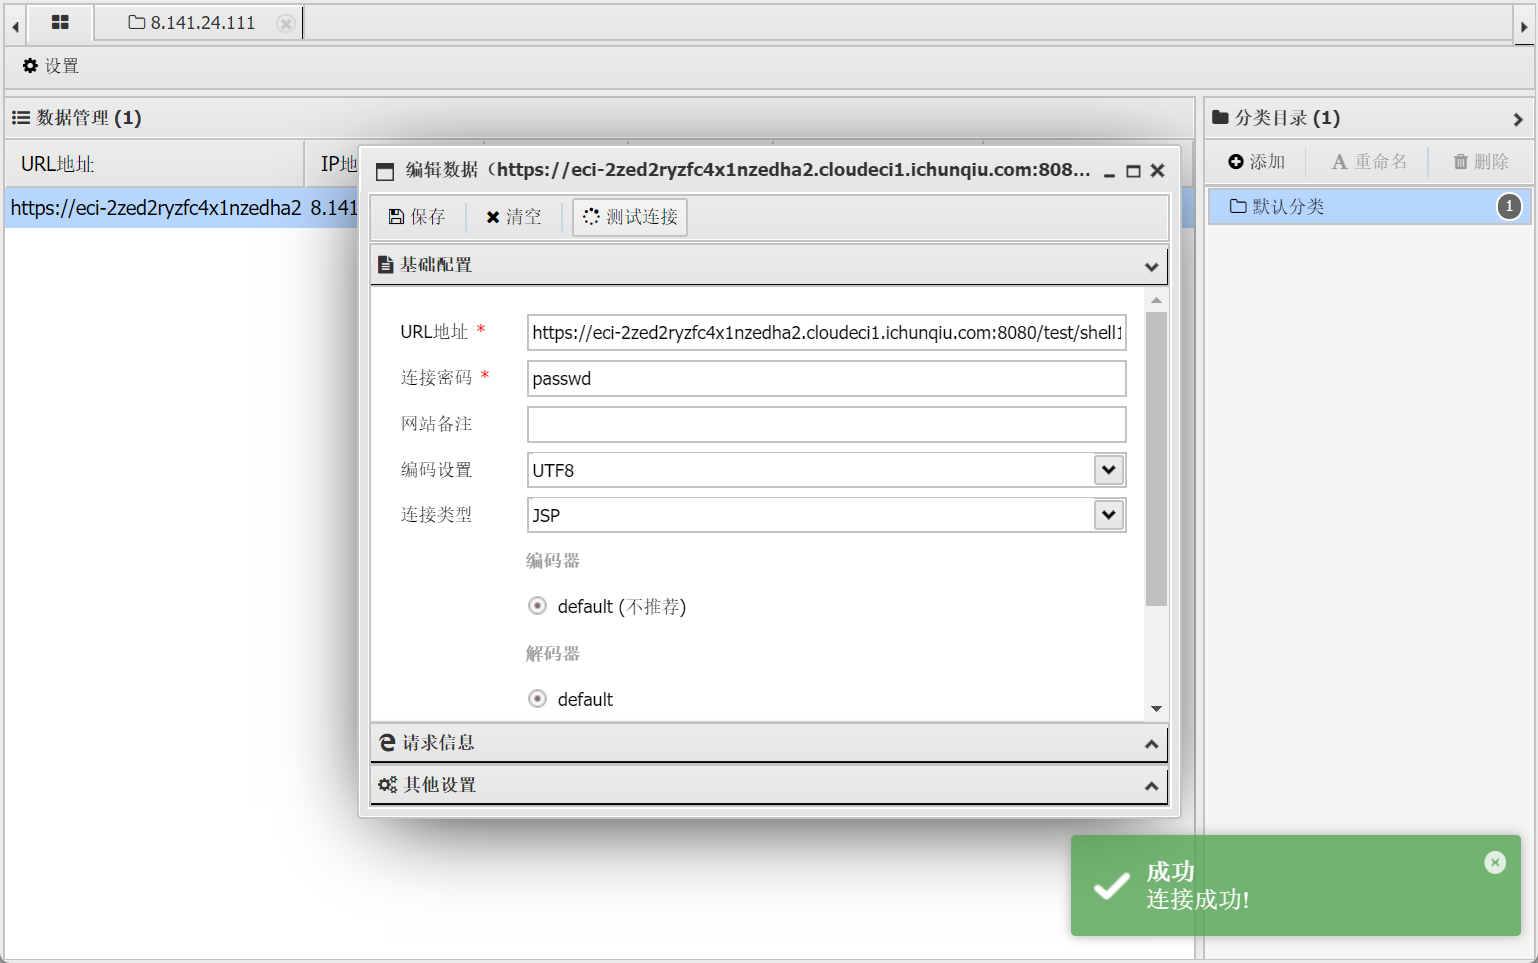Click the dialog vertical scrollbar thumb
Screen dimensions: 1538x963
click(1156, 459)
